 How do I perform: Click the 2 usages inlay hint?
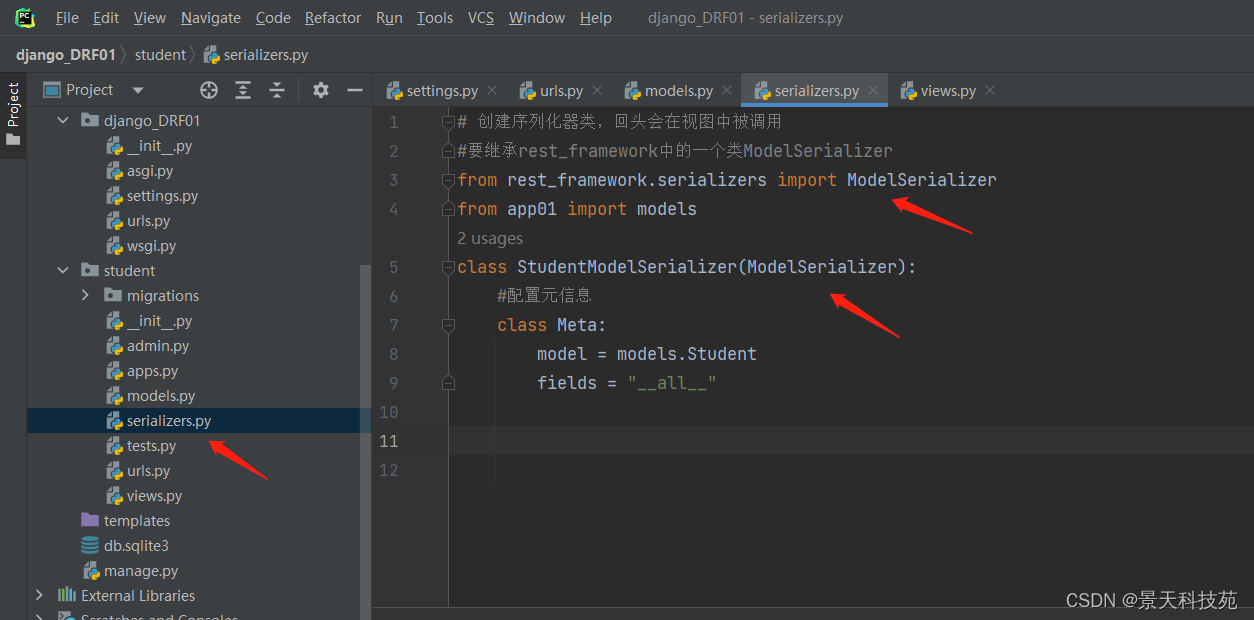coord(490,238)
